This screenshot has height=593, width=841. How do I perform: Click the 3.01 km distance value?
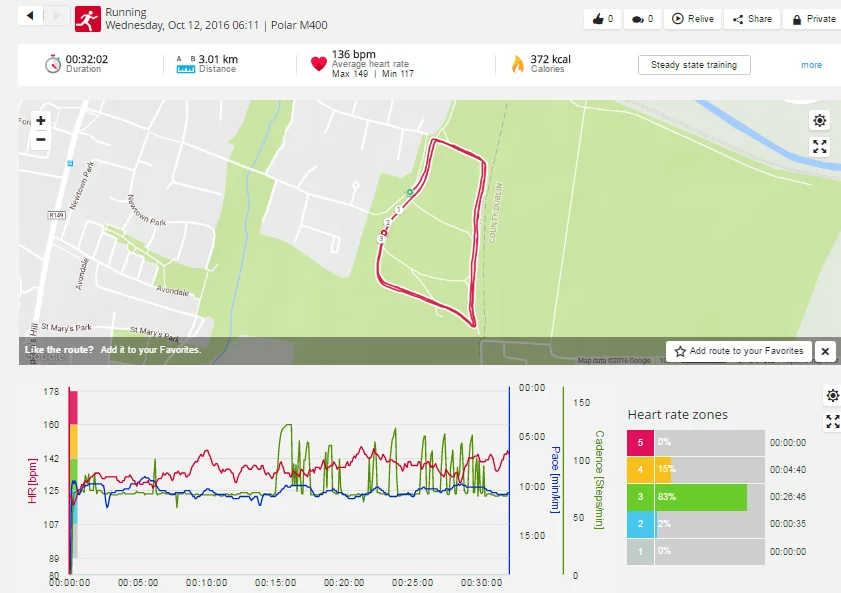click(x=218, y=60)
